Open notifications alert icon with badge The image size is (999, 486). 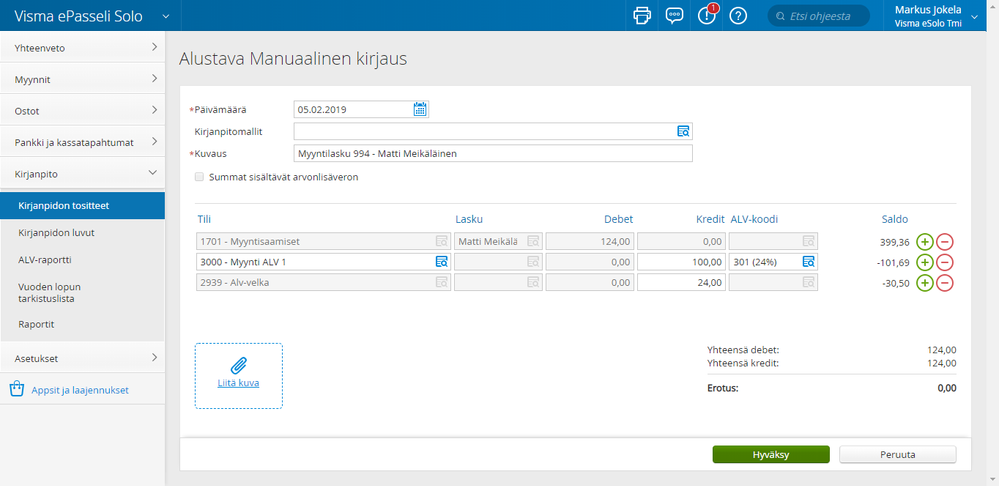(707, 16)
